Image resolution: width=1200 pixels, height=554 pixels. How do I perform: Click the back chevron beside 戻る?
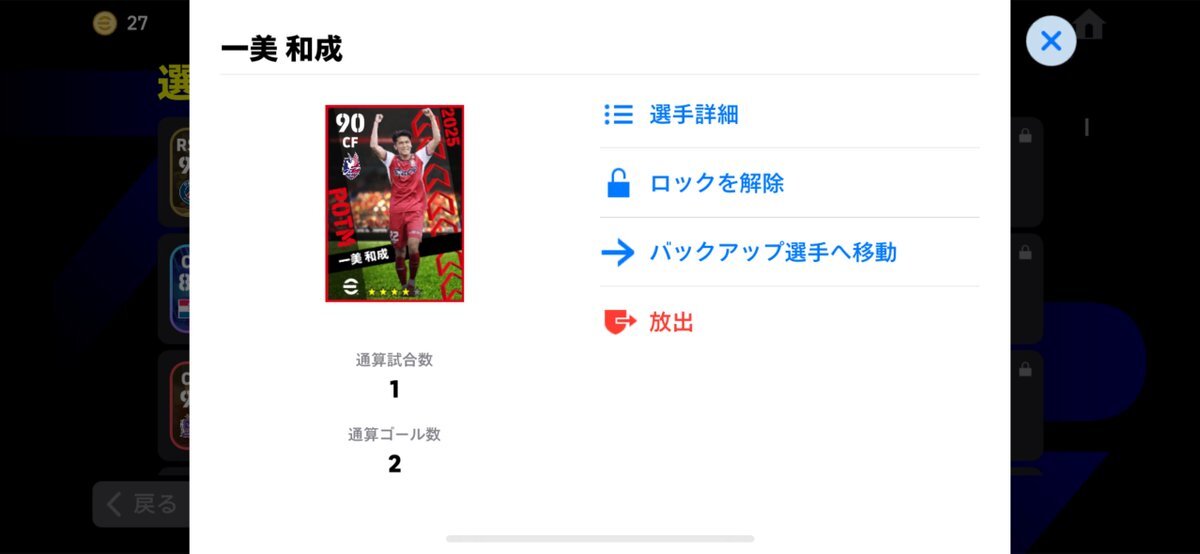tap(115, 504)
